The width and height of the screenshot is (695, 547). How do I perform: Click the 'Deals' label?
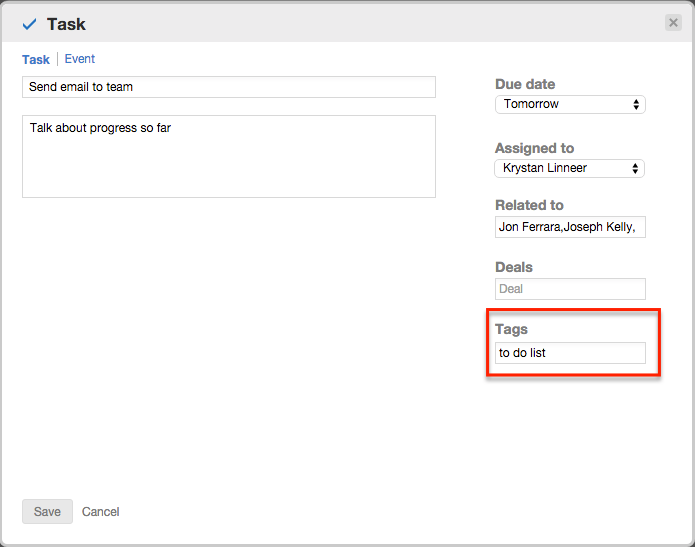coord(514,267)
